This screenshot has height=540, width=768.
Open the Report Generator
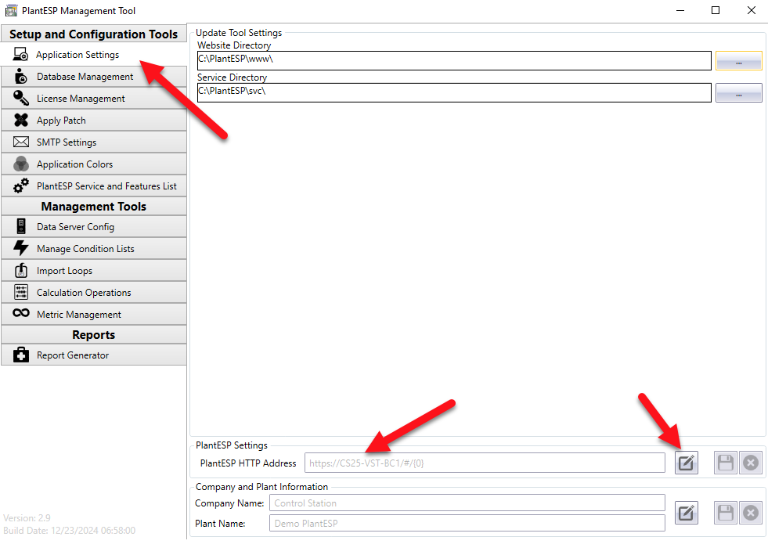pyautogui.click(x=94, y=355)
